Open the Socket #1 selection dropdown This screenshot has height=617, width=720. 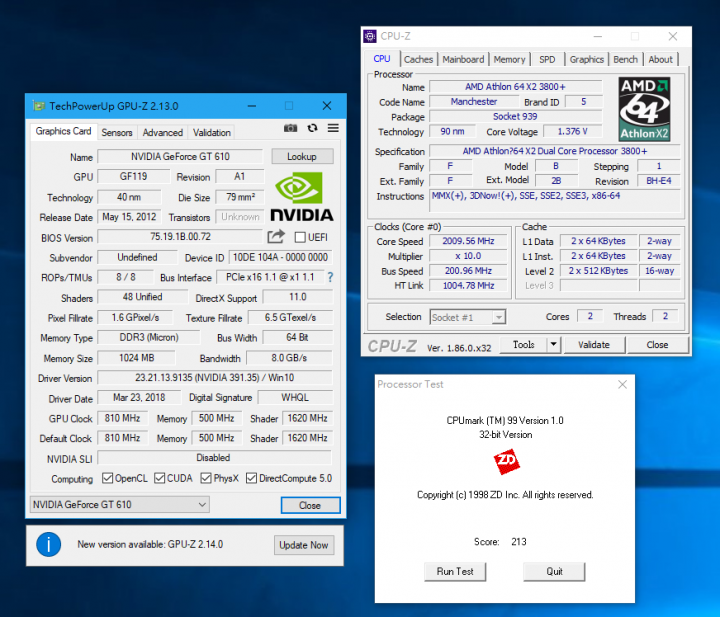coord(468,317)
